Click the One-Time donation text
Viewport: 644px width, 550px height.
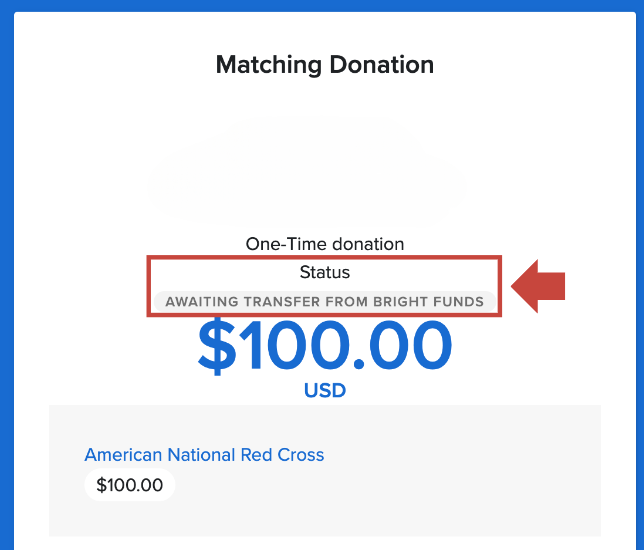click(x=325, y=244)
